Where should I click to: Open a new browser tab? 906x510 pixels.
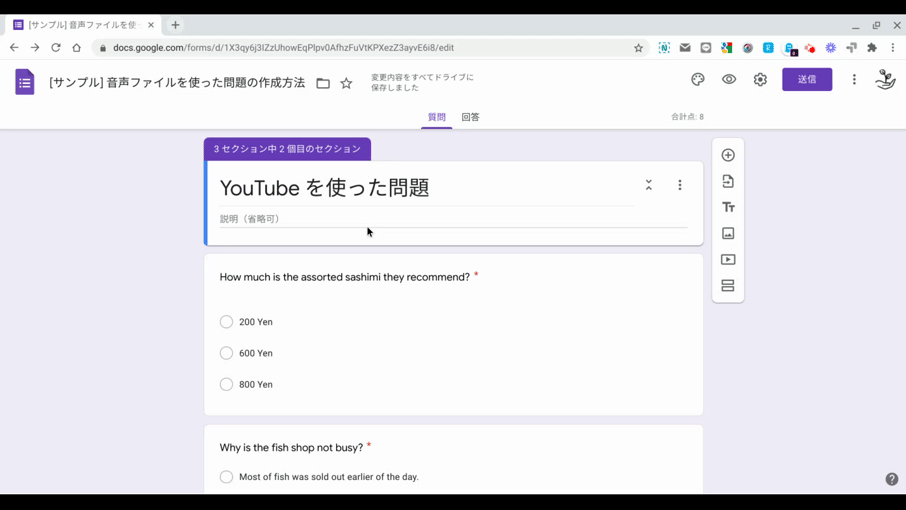(175, 25)
